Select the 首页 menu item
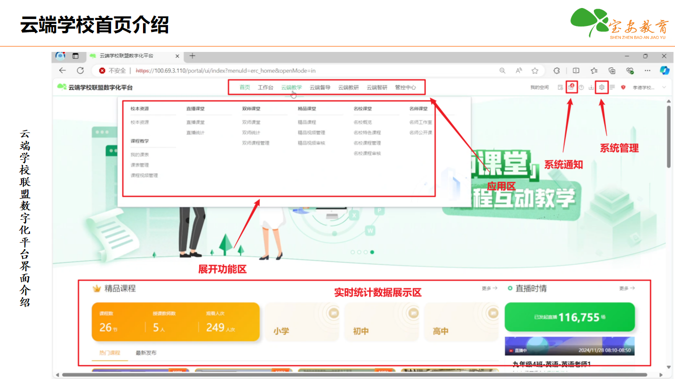The width and height of the screenshot is (675, 379). click(245, 87)
